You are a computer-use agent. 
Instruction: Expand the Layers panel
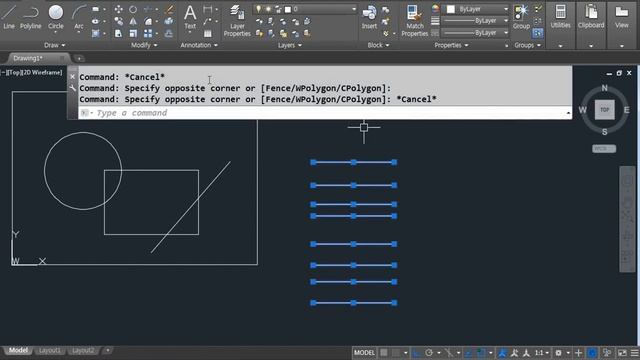click(x=290, y=45)
